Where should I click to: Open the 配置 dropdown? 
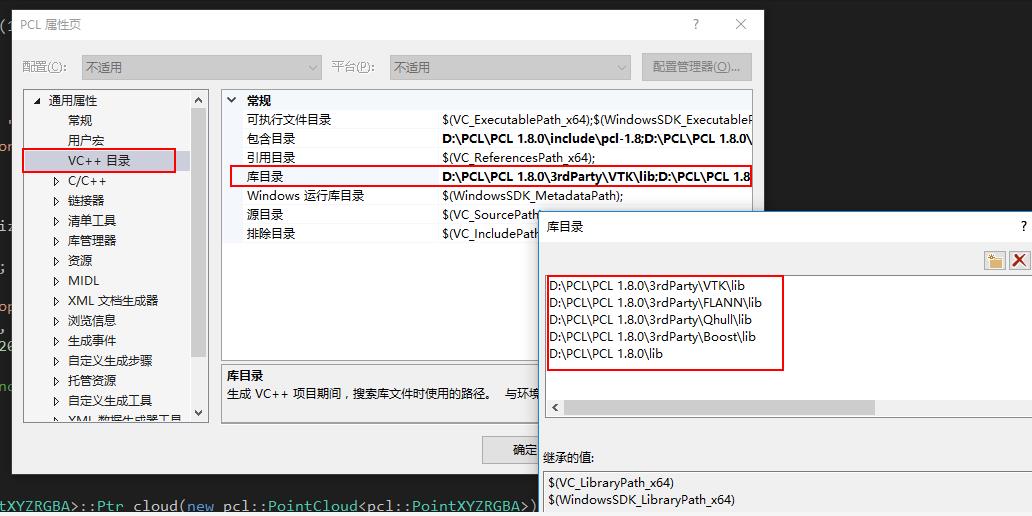(201, 67)
